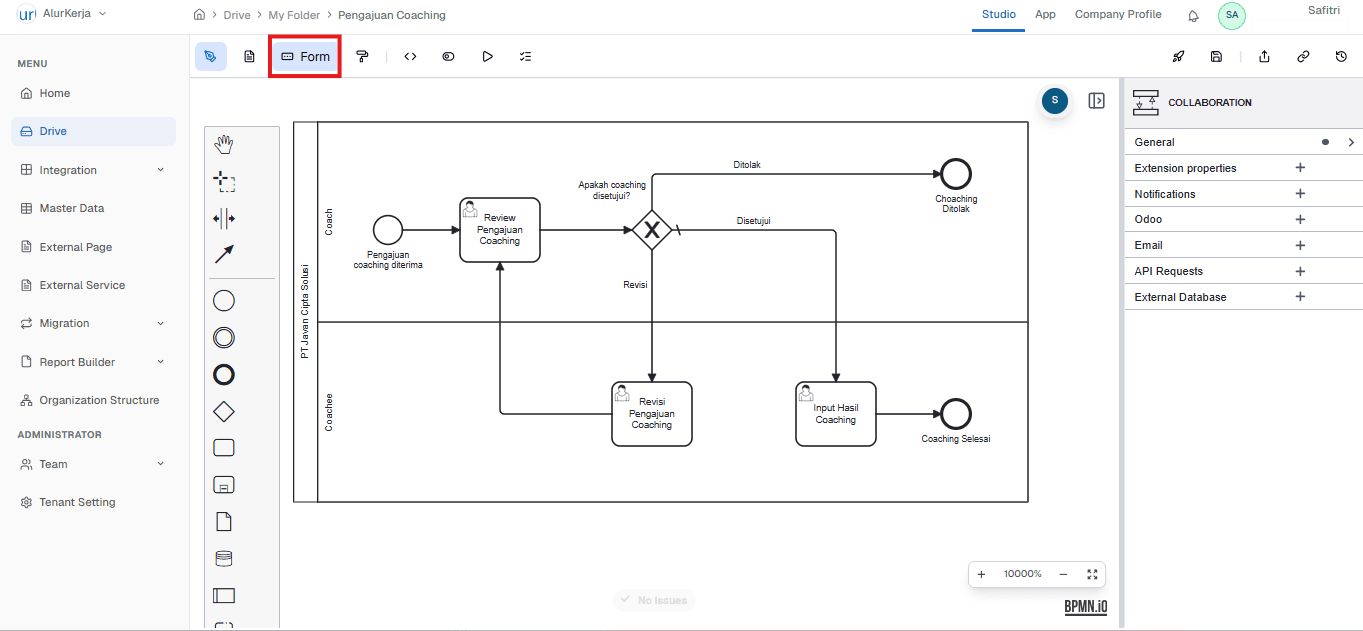Screen dimensions: 1363x631
Task: Select the start event circle shape
Action: tap(223, 300)
